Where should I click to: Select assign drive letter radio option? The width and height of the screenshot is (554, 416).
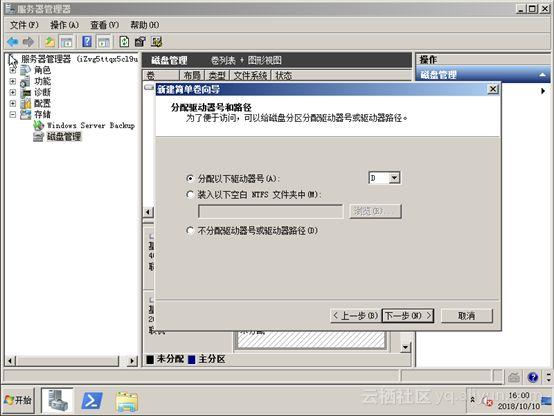point(190,178)
